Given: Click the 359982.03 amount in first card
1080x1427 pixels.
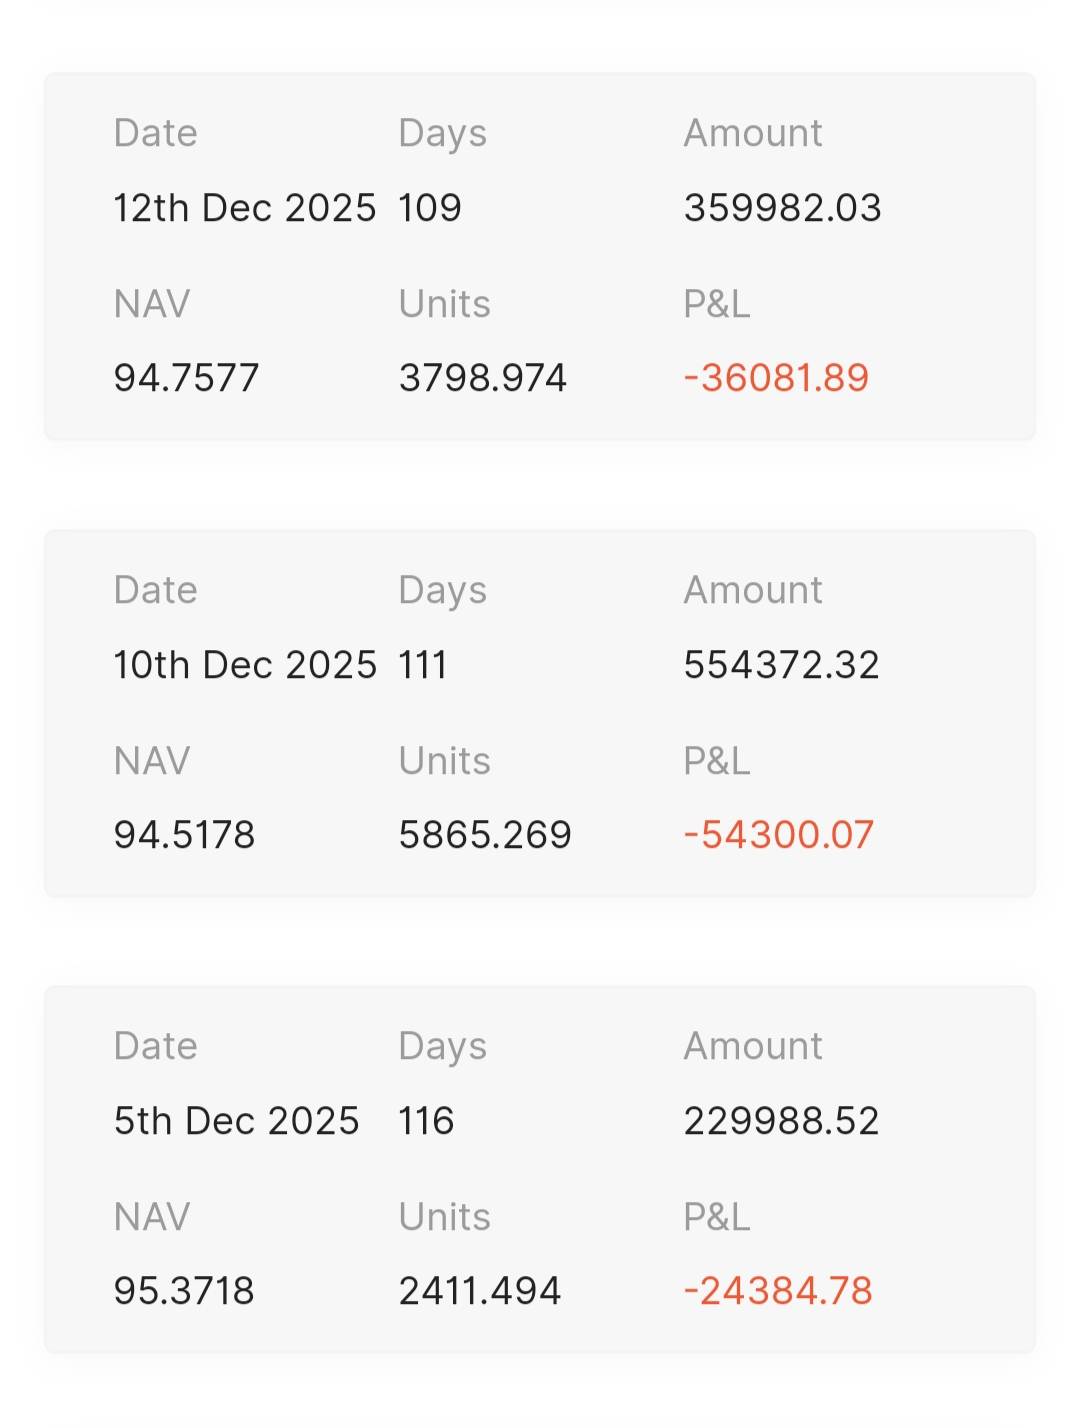Looking at the screenshot, I should tap(782, 208).
